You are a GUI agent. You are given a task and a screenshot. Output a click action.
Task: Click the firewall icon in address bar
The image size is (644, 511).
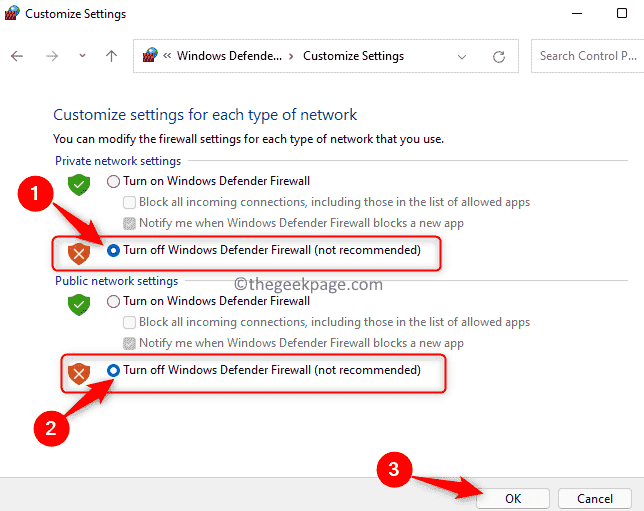click(x=151, y=56)
